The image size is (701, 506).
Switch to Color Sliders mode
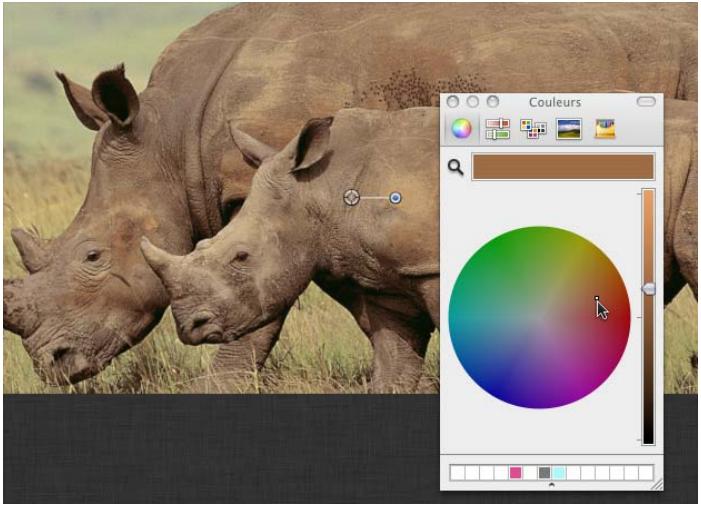[498, 129]
